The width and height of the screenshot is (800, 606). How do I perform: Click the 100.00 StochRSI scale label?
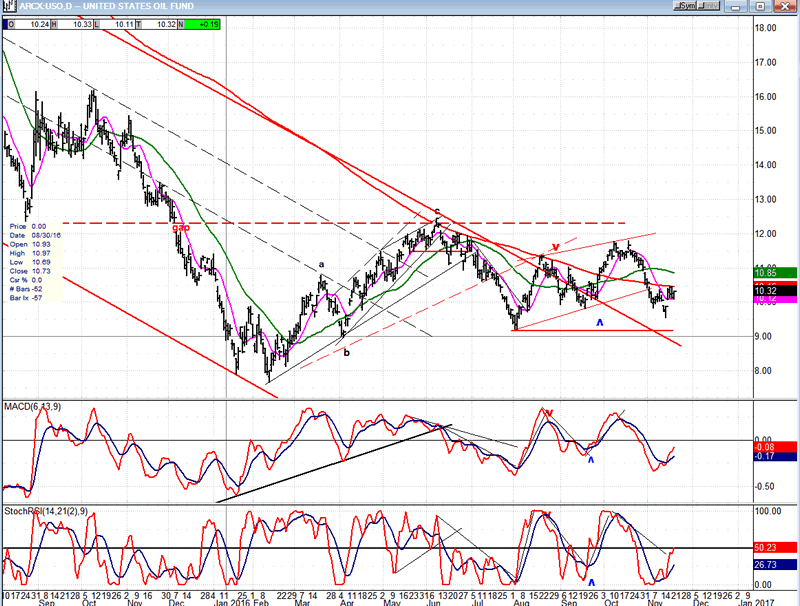[x=767, y=511]
